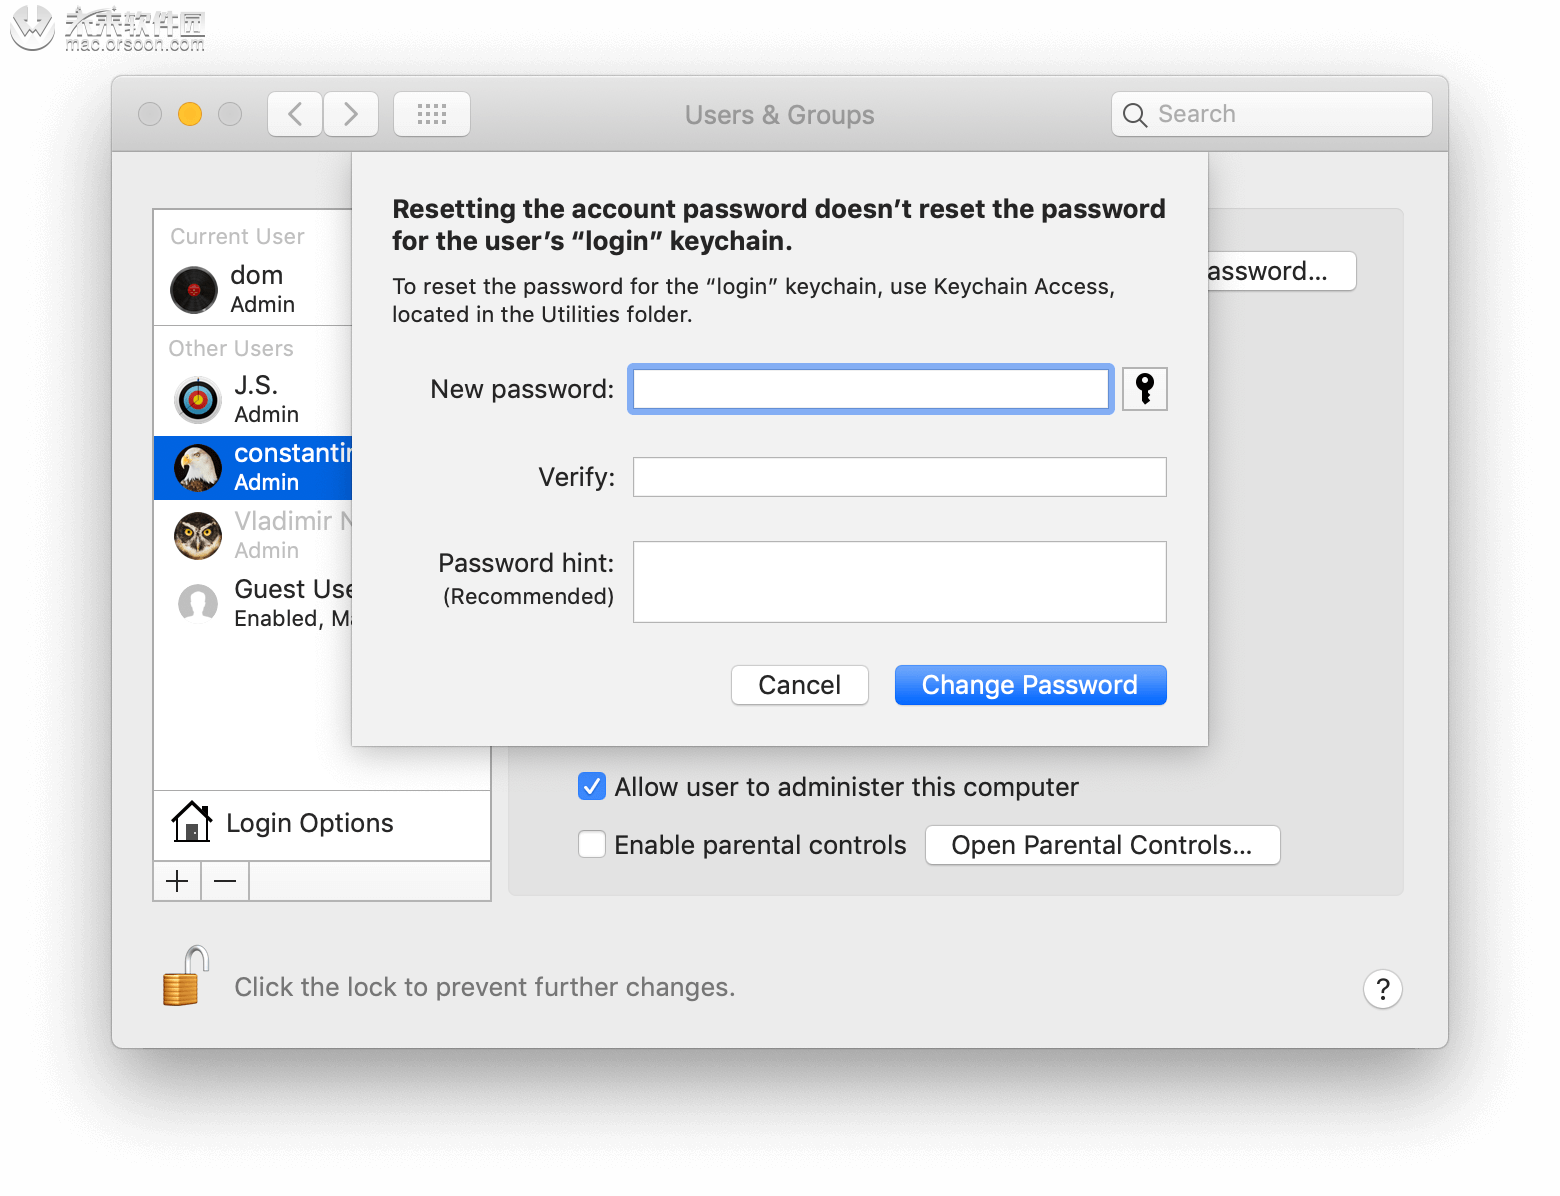Image resolution: width=1560 pixels, height=1196 pixels.
Task: Click the Guest User silhouette icon
Action: tap(198, 604)
